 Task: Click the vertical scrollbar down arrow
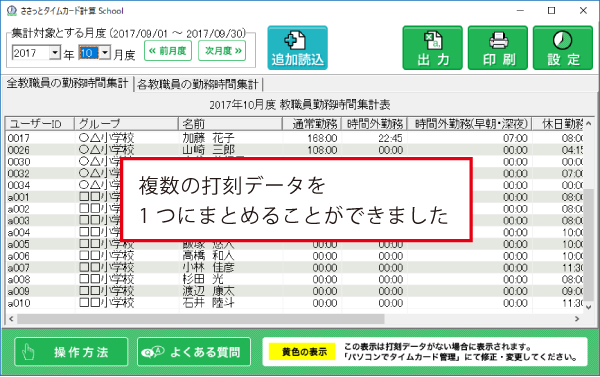click(588, 307)
